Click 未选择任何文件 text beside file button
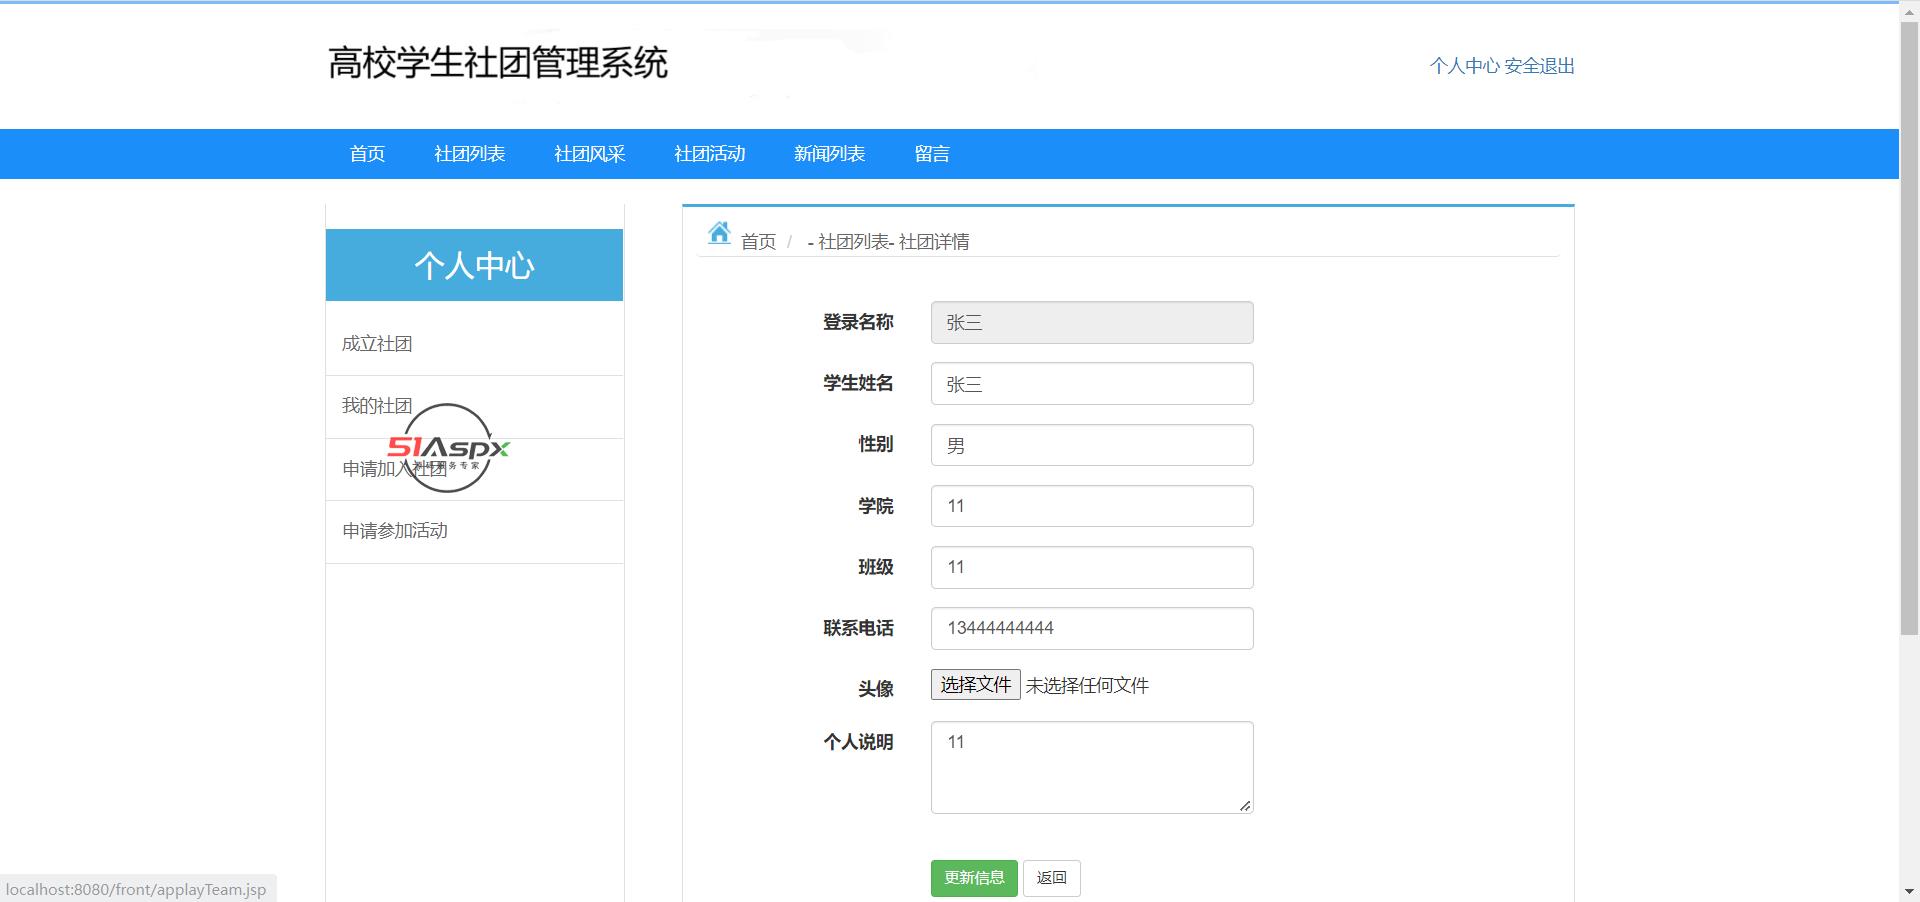 coord(1087,686)
